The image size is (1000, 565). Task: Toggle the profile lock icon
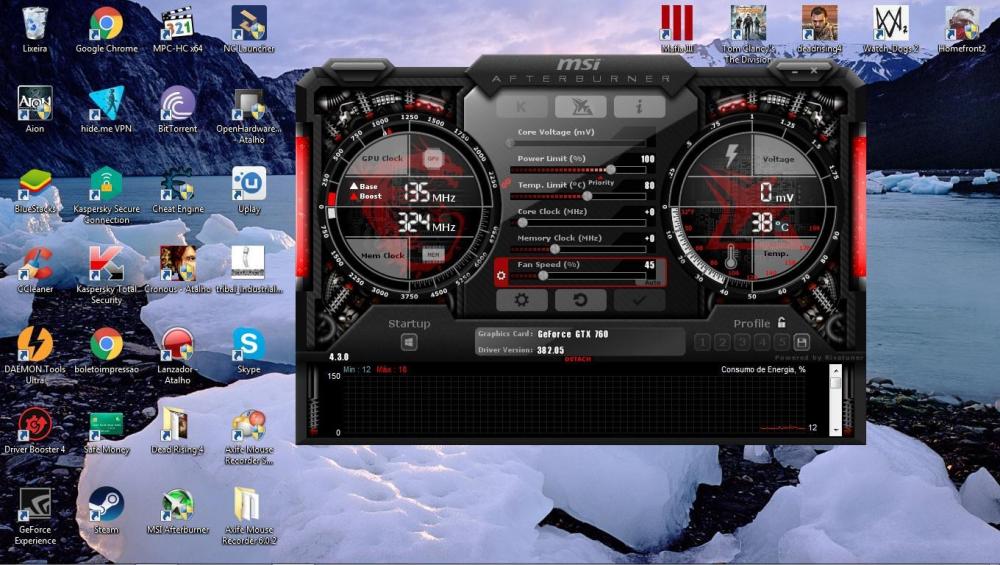click(x=781, y=323)
